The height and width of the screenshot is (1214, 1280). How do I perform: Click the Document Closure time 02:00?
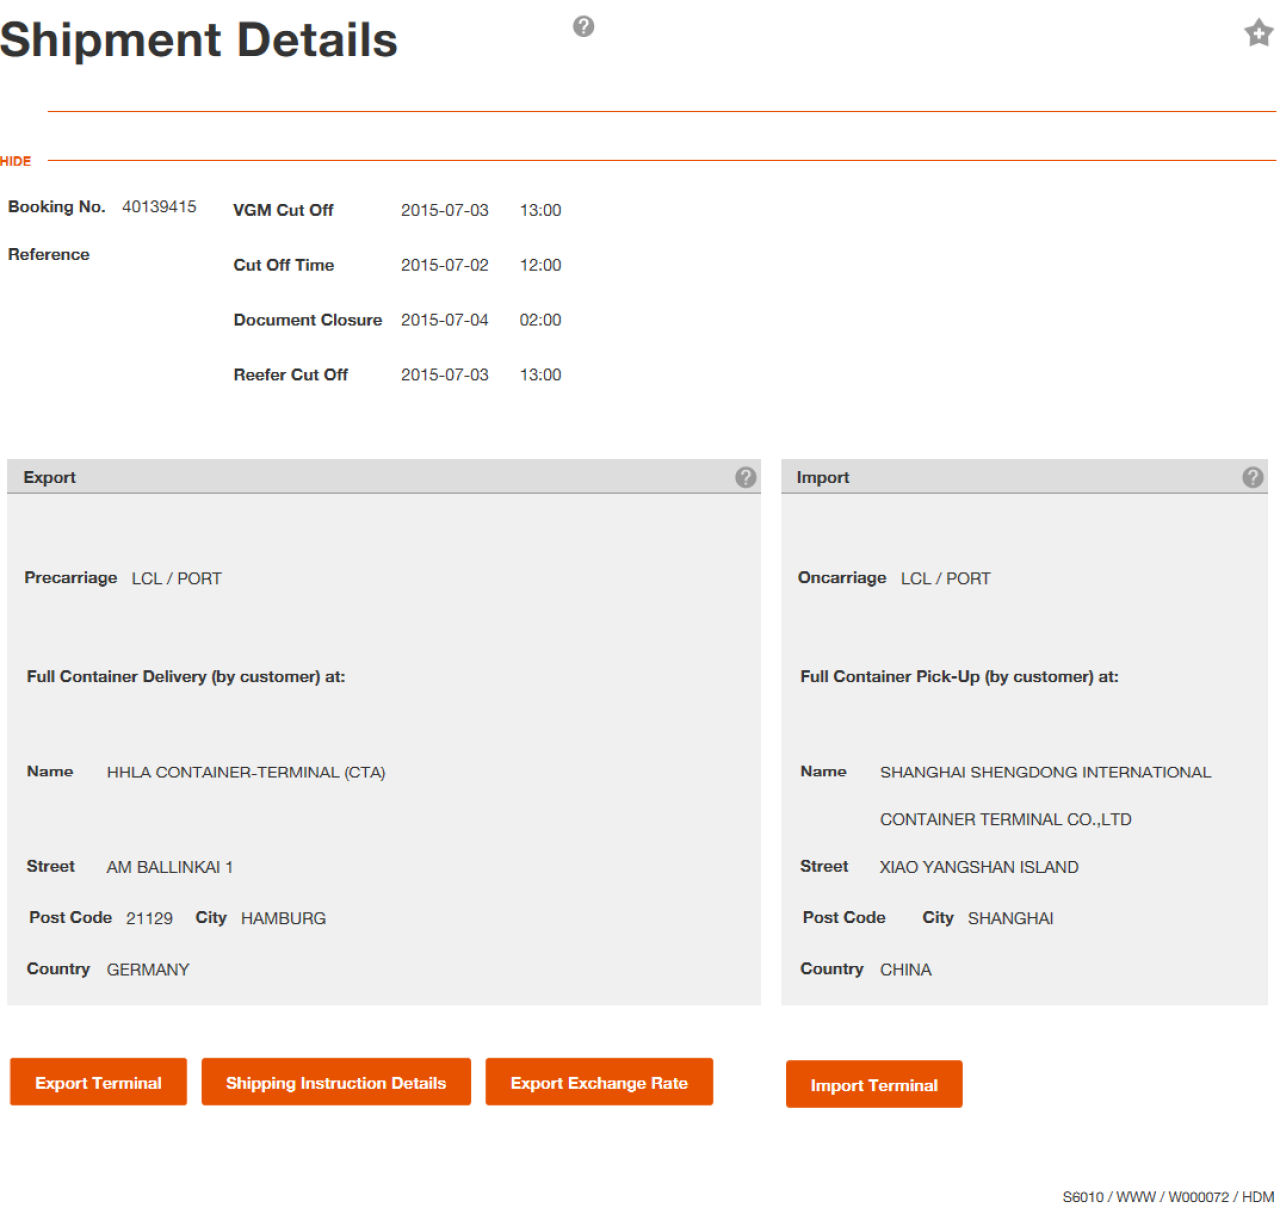(541, 320)
